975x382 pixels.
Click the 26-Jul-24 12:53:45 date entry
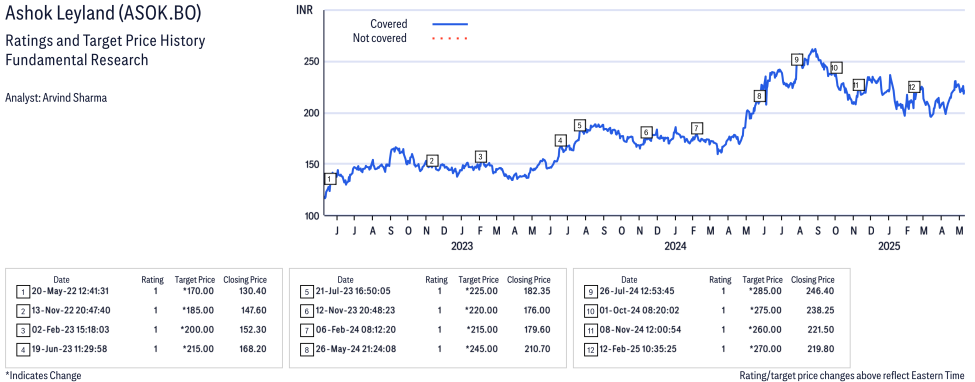pos(637,291)
